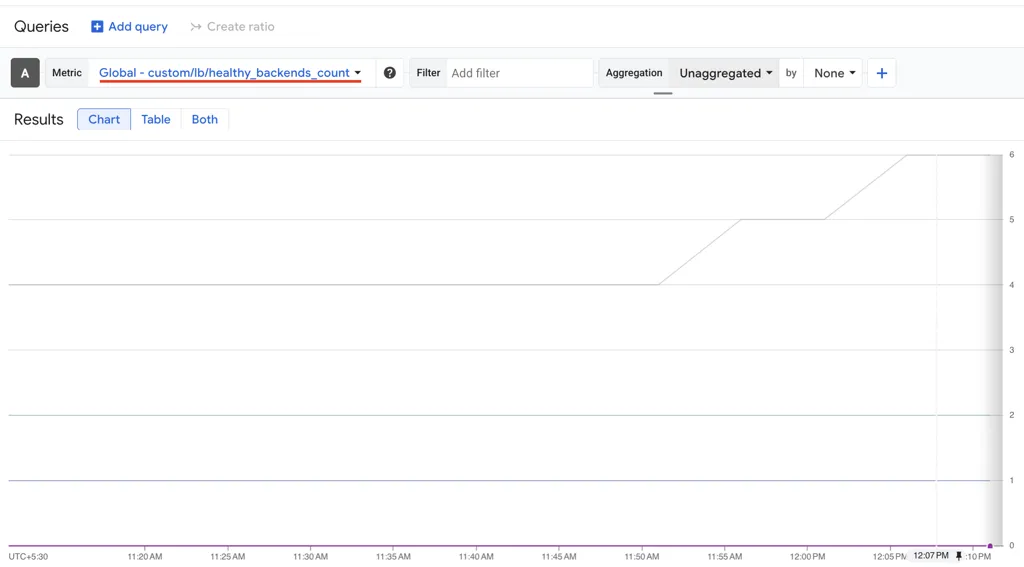The image size is (1024, 567).
Task: Click the Add query plus icon
Action: point(97,27)
